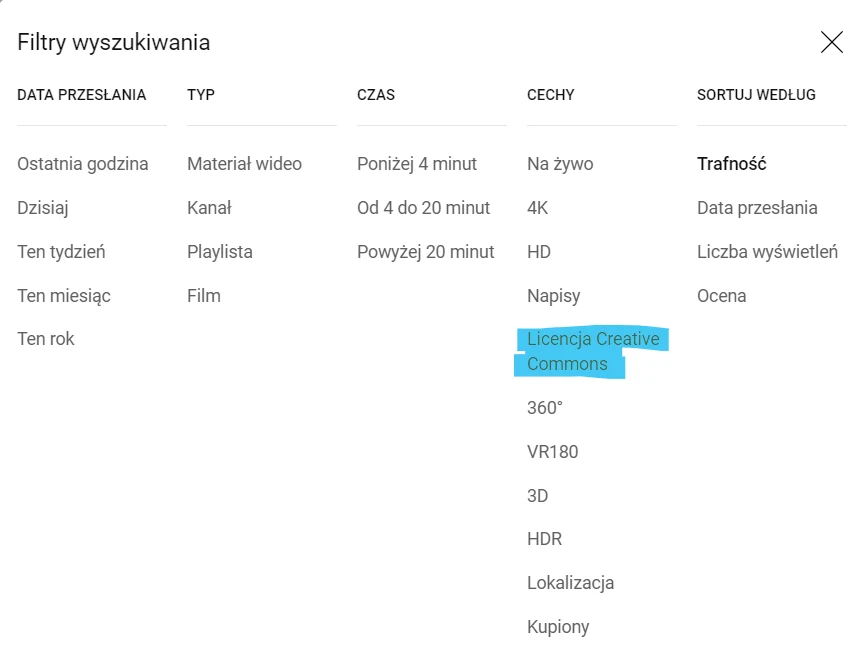Show only Kanał results
The image size is (858, 658).
(209, 208)
